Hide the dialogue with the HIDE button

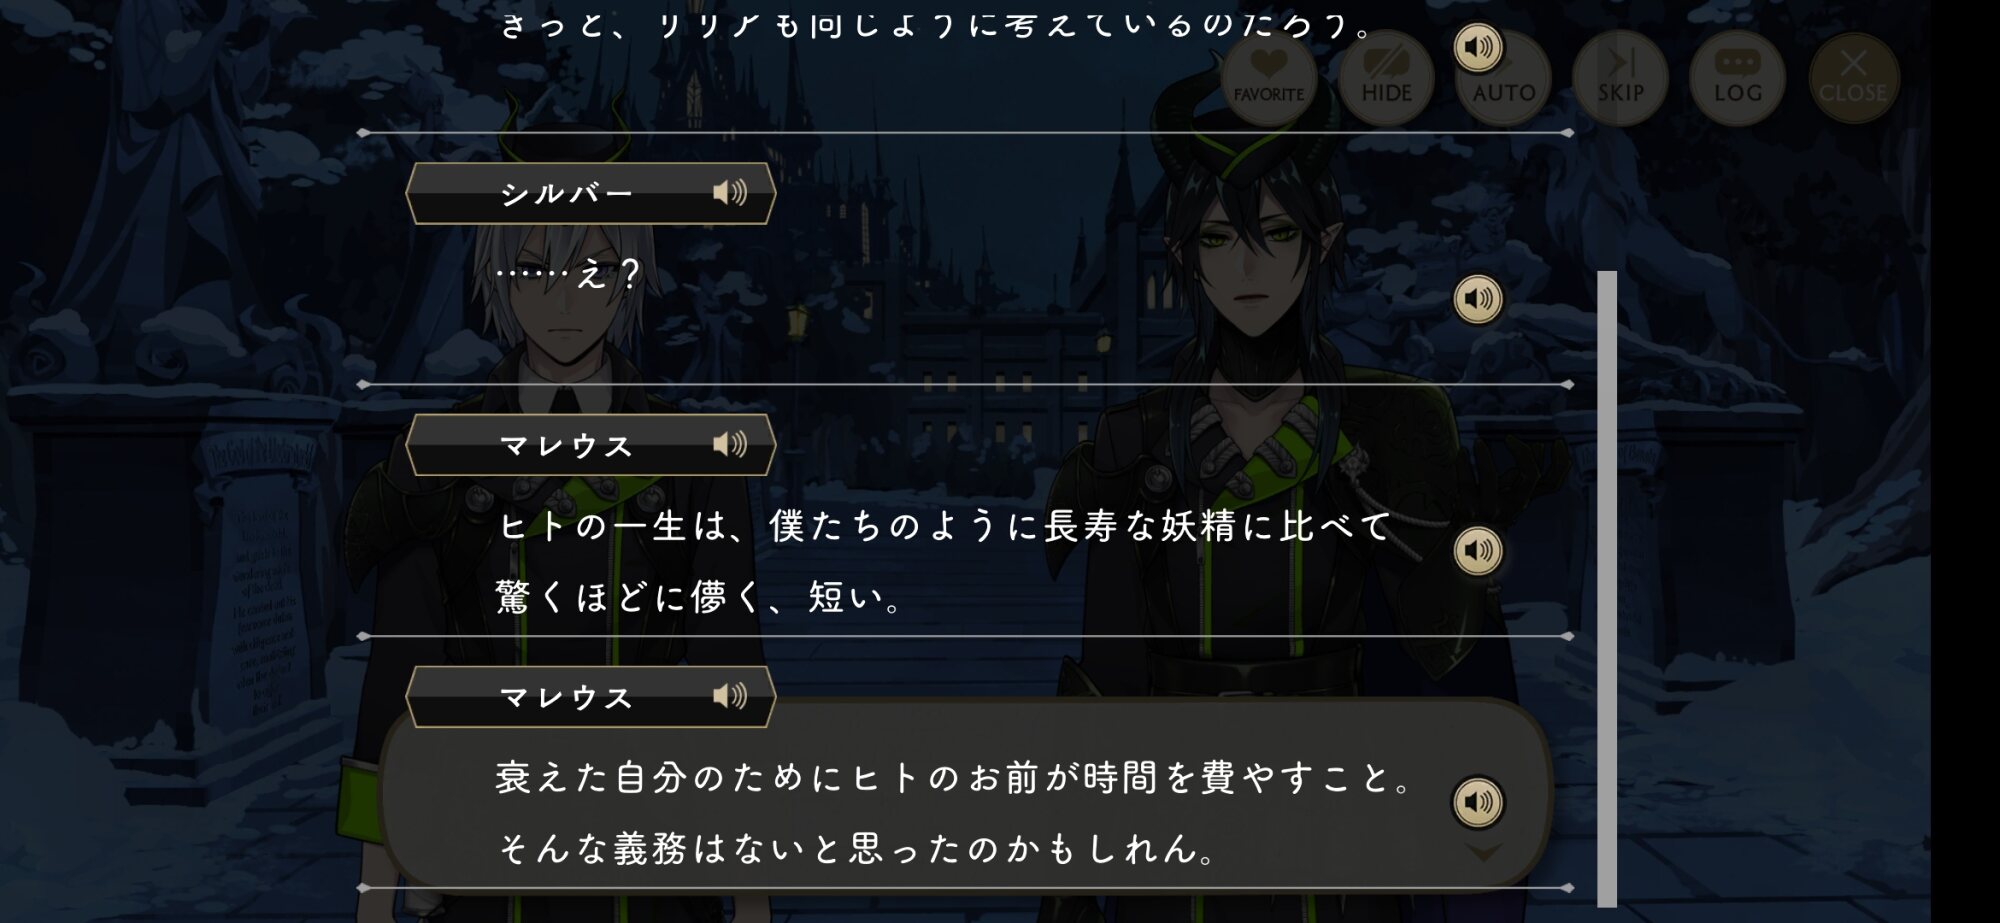1386,78
